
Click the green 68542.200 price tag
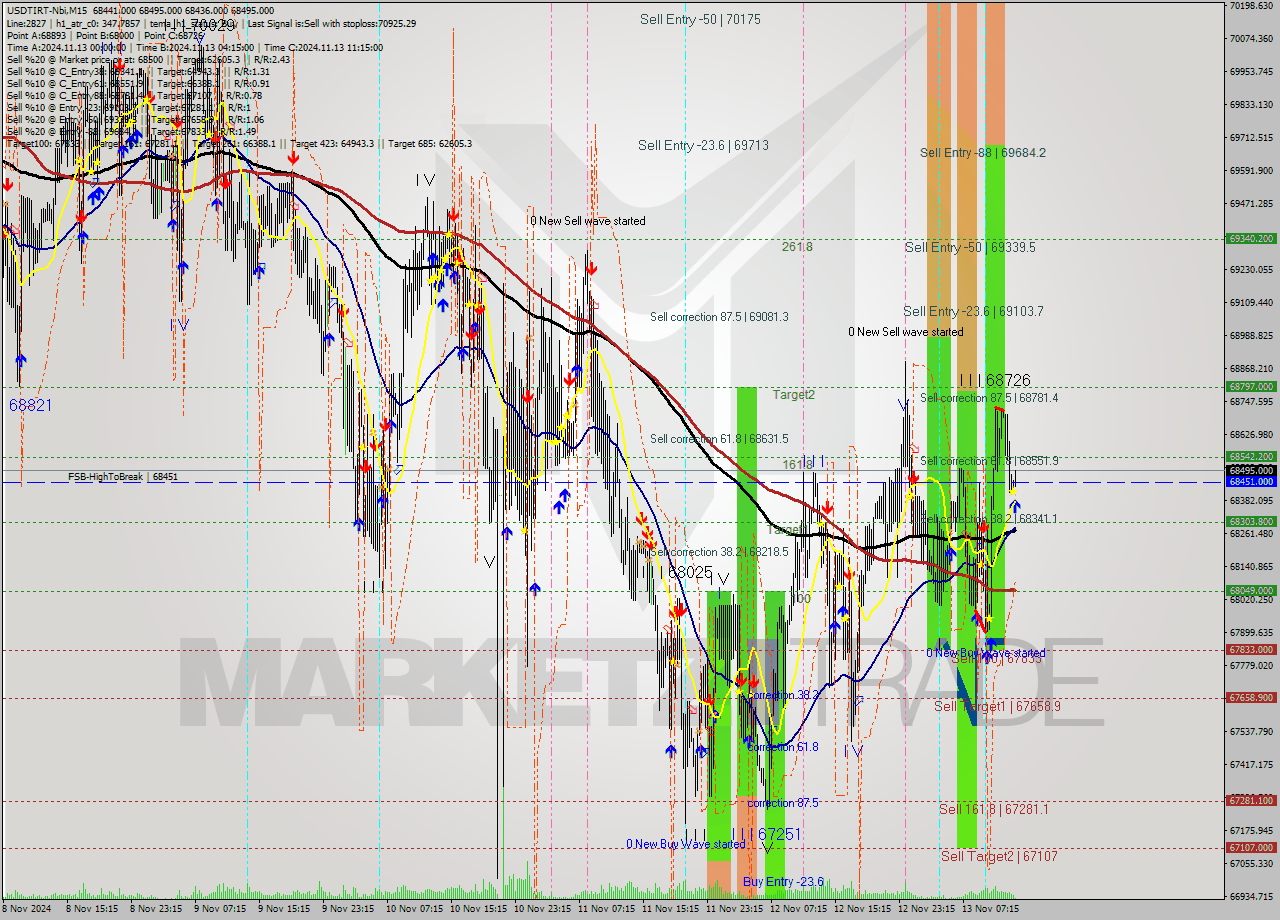[x=1251, y=456]
